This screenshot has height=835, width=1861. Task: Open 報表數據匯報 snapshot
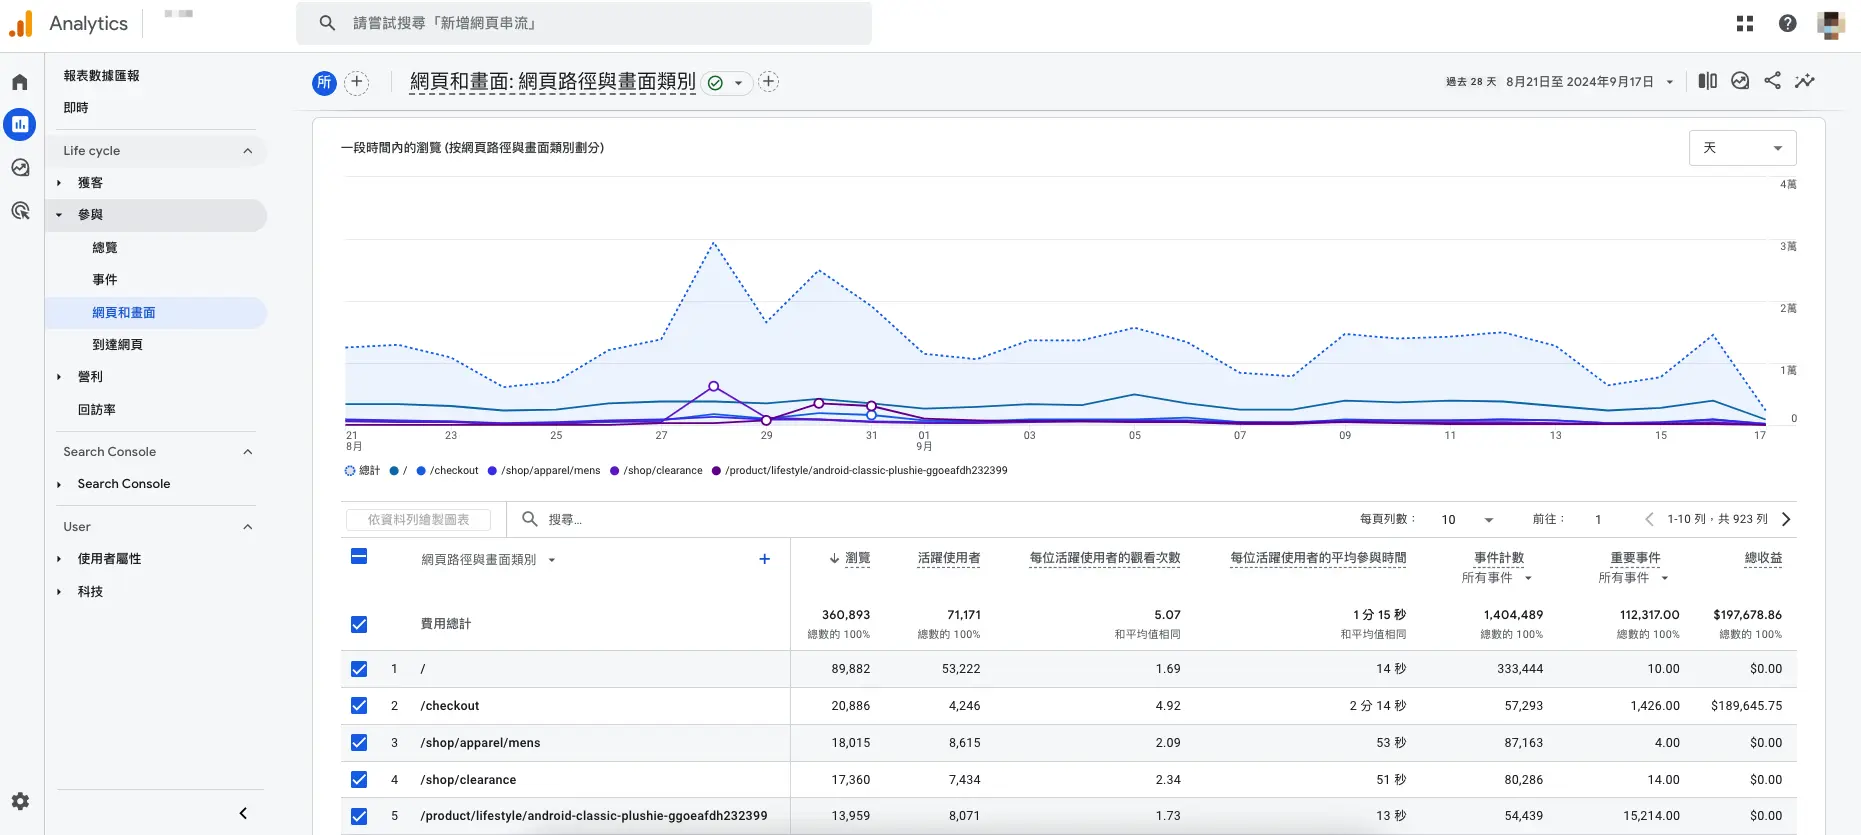pyautogui.click(x=101, y=76)
